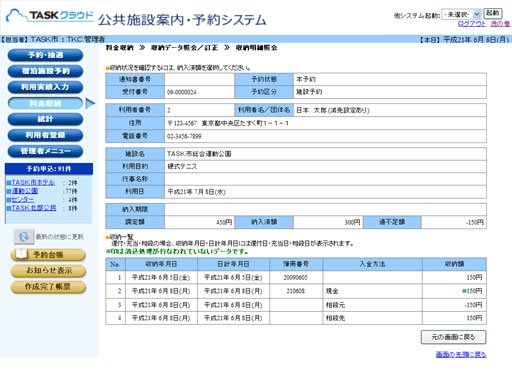Viewport: 512px width, 384px height.
Task: Click the 元の画面に戻る button
Action: [x=453, y=337]
